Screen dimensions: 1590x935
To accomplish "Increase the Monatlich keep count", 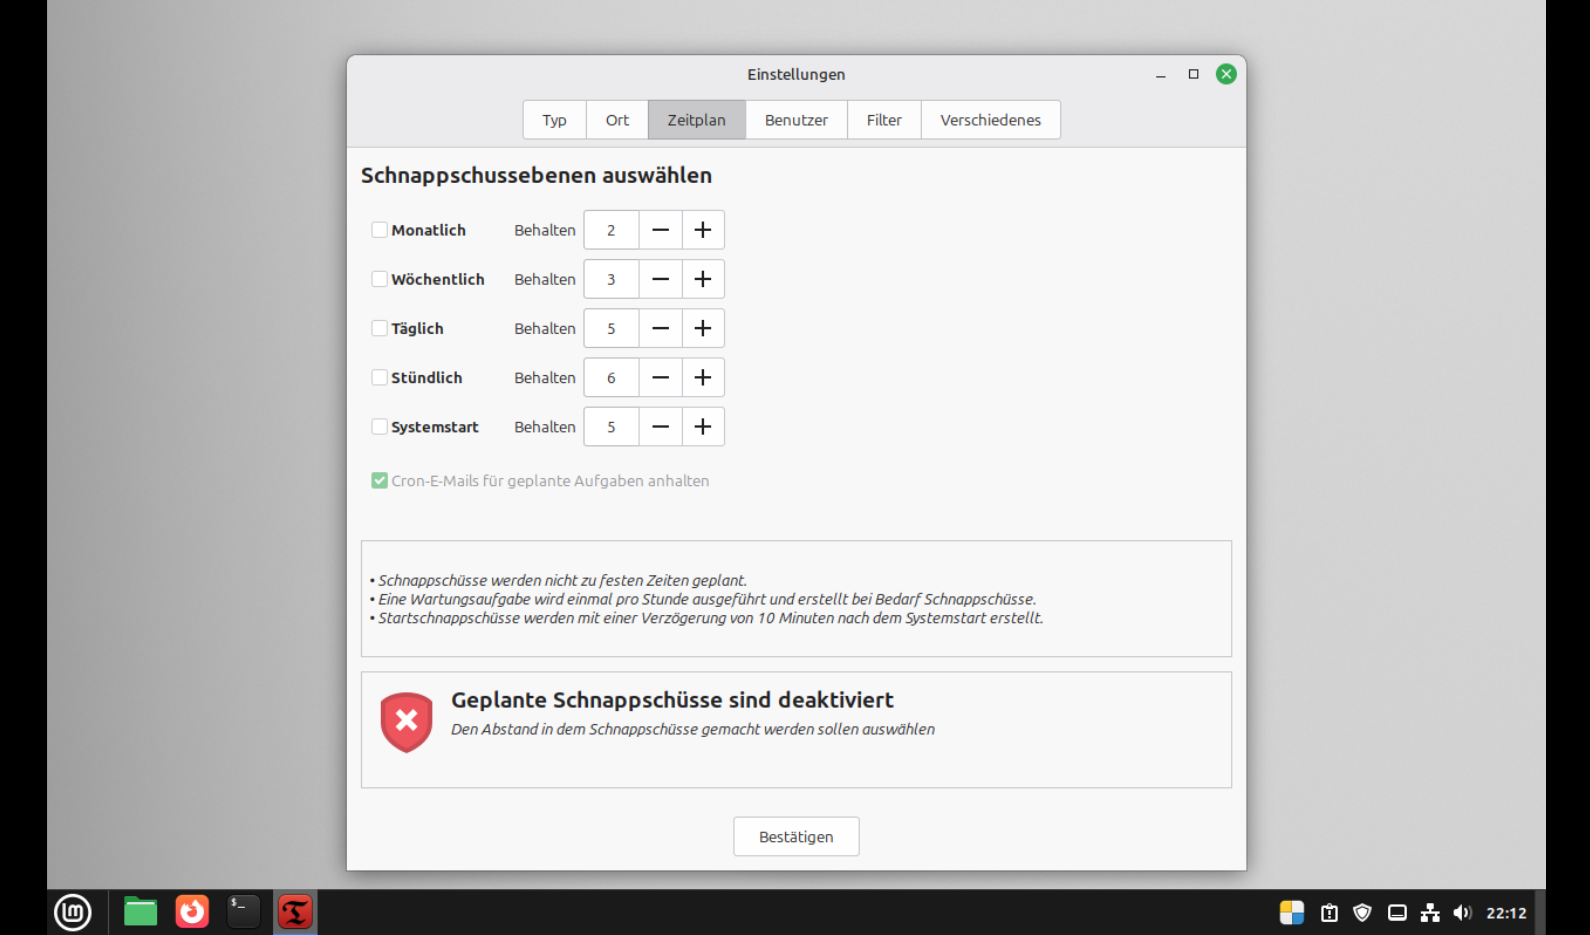I will (x=703, y=230).
